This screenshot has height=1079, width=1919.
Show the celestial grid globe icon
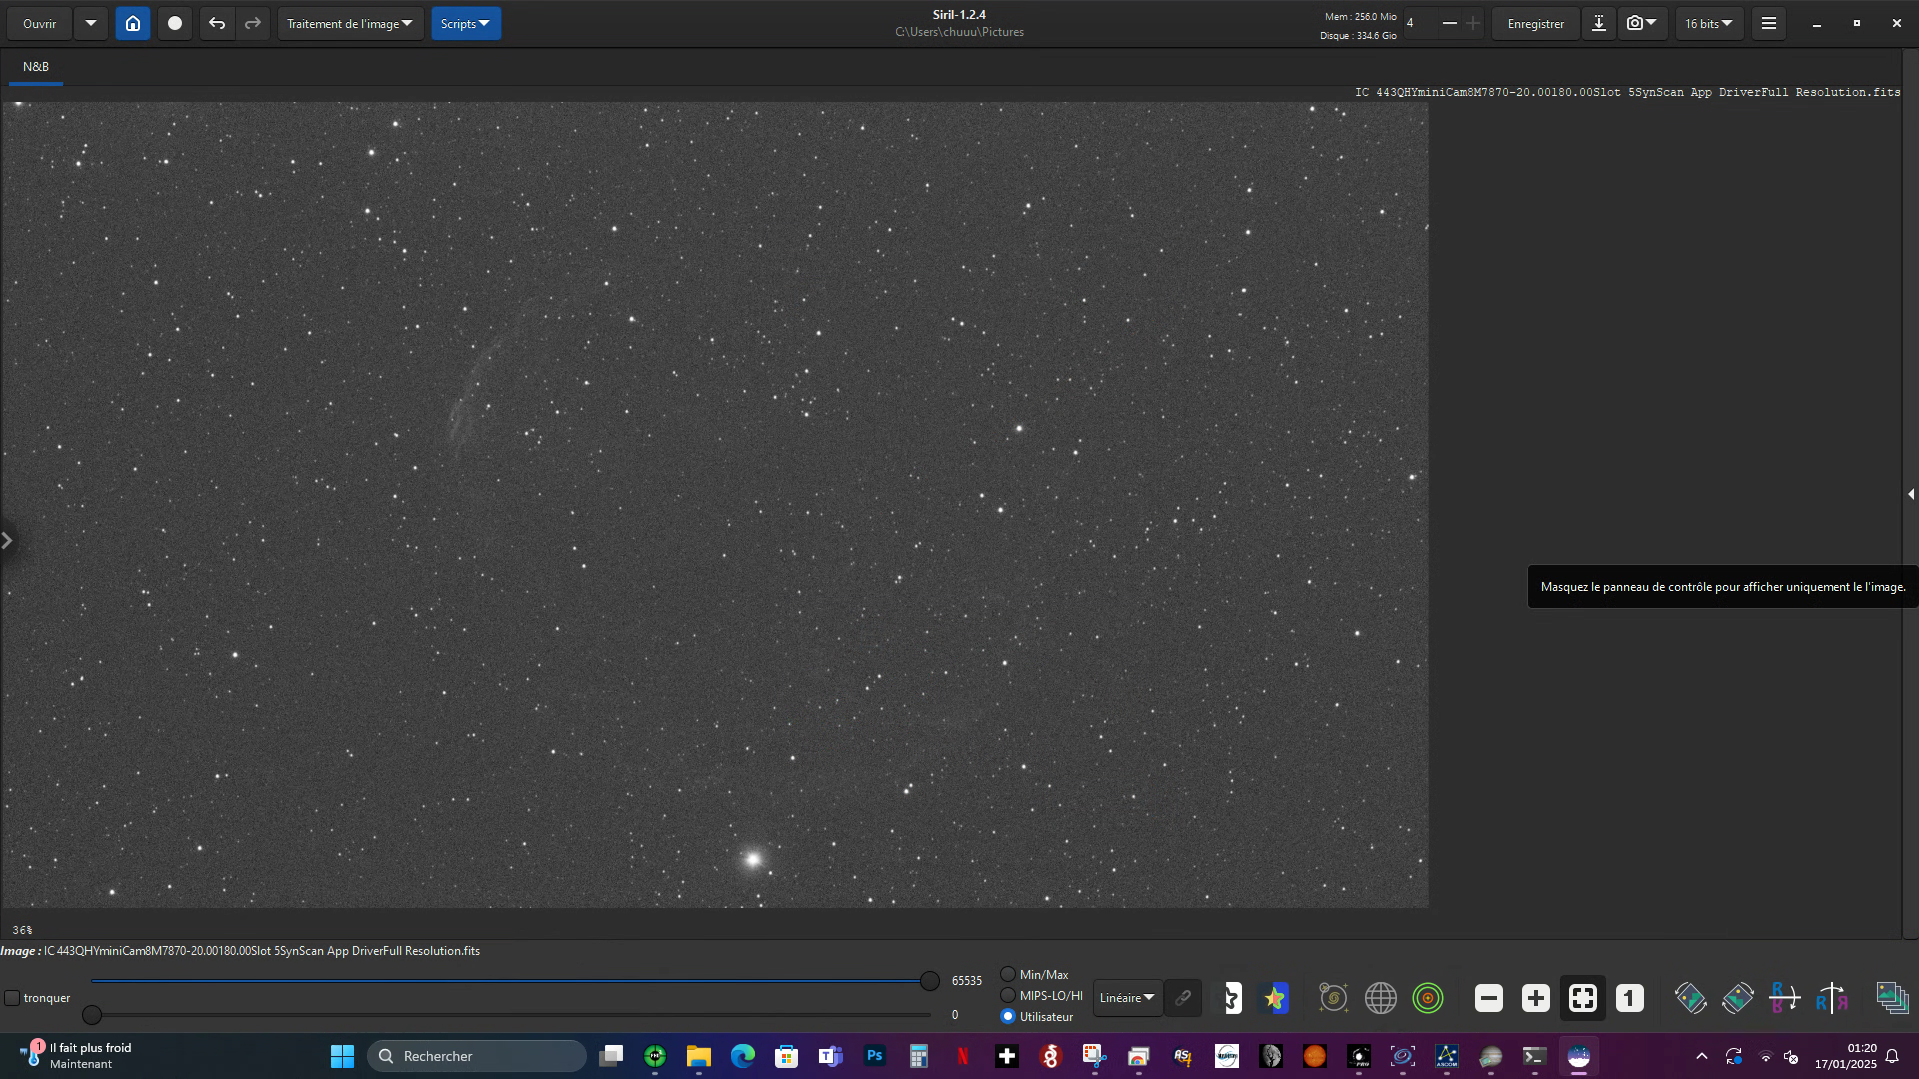point(1381,997)
